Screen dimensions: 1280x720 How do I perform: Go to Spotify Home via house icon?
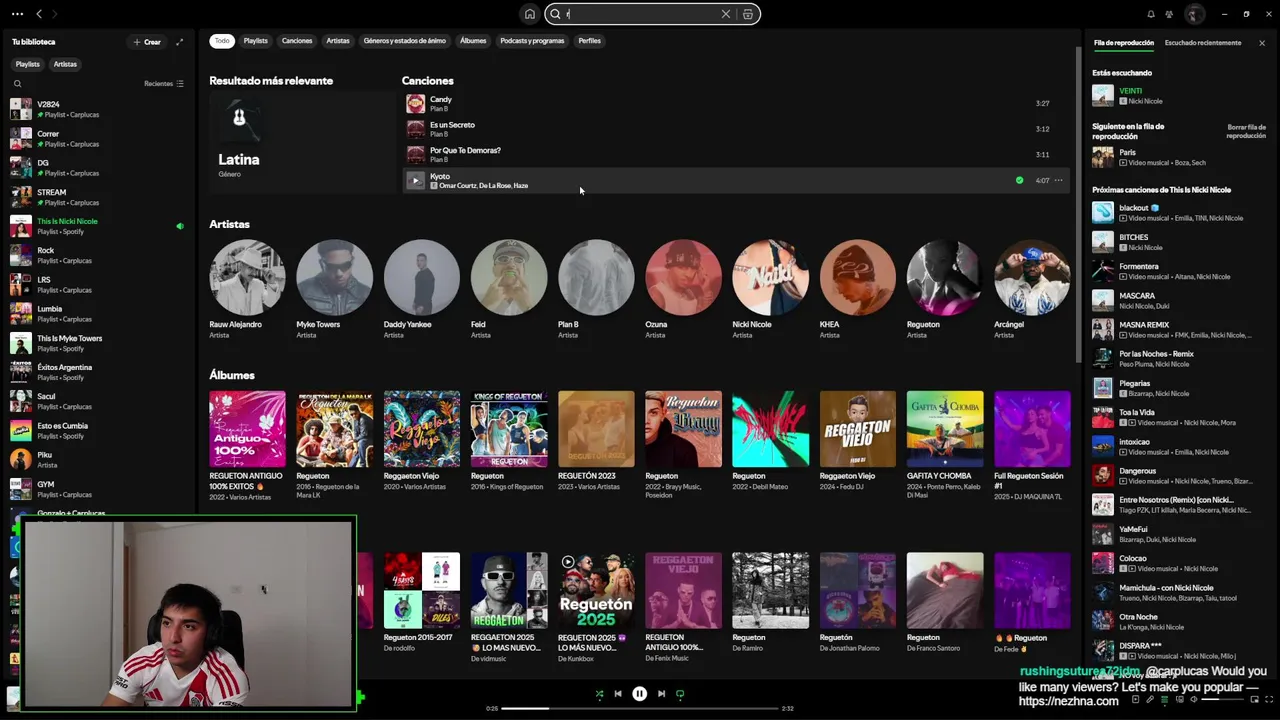coord(529,14)
